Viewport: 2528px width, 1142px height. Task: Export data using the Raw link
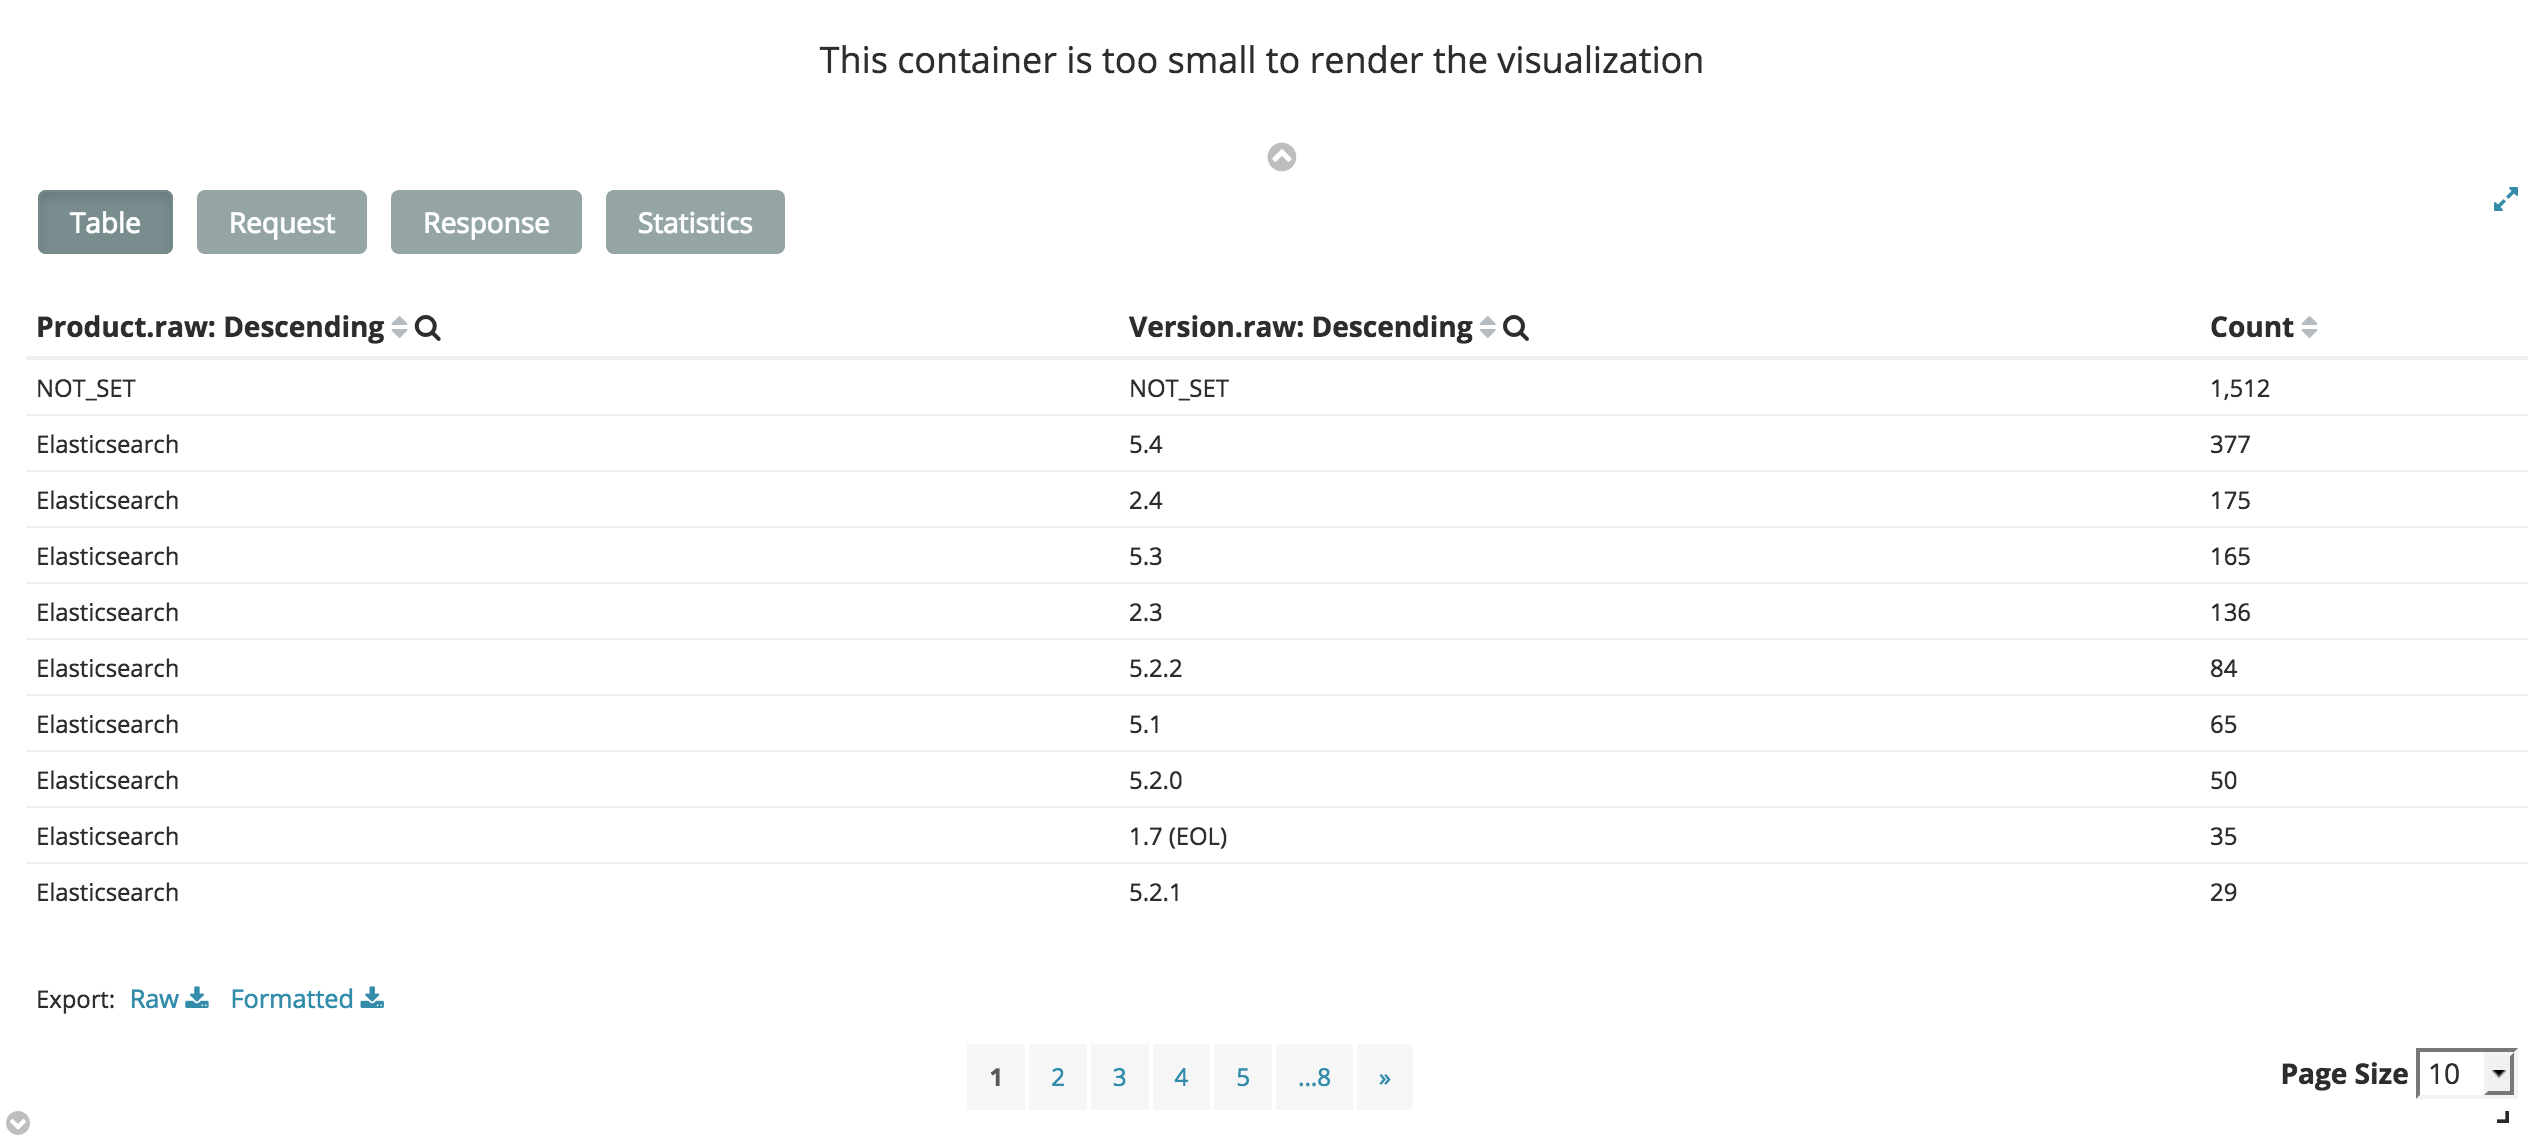tap(153, 998)
